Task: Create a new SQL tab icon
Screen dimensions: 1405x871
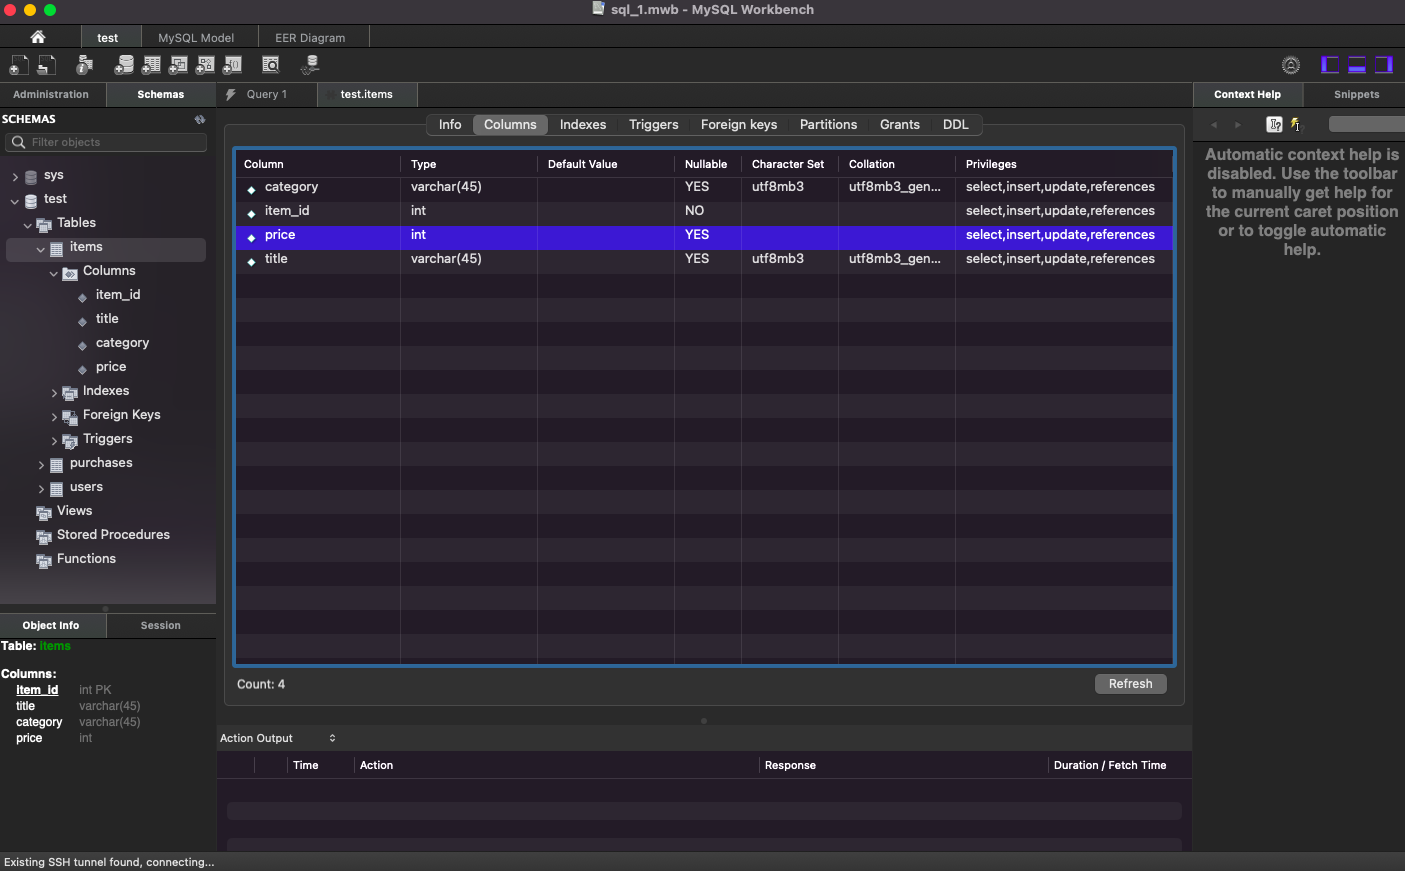Action: [x=19, y=65]
